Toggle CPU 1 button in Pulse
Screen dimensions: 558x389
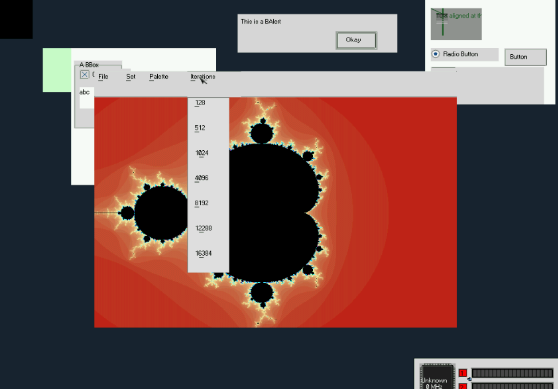463,373
